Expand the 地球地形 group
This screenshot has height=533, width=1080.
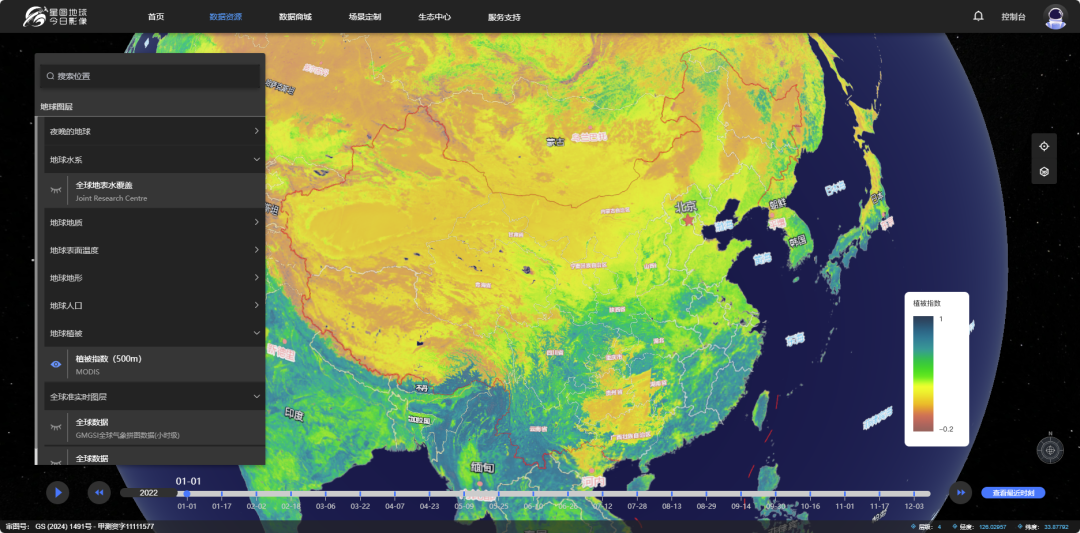tap(154, 278)
